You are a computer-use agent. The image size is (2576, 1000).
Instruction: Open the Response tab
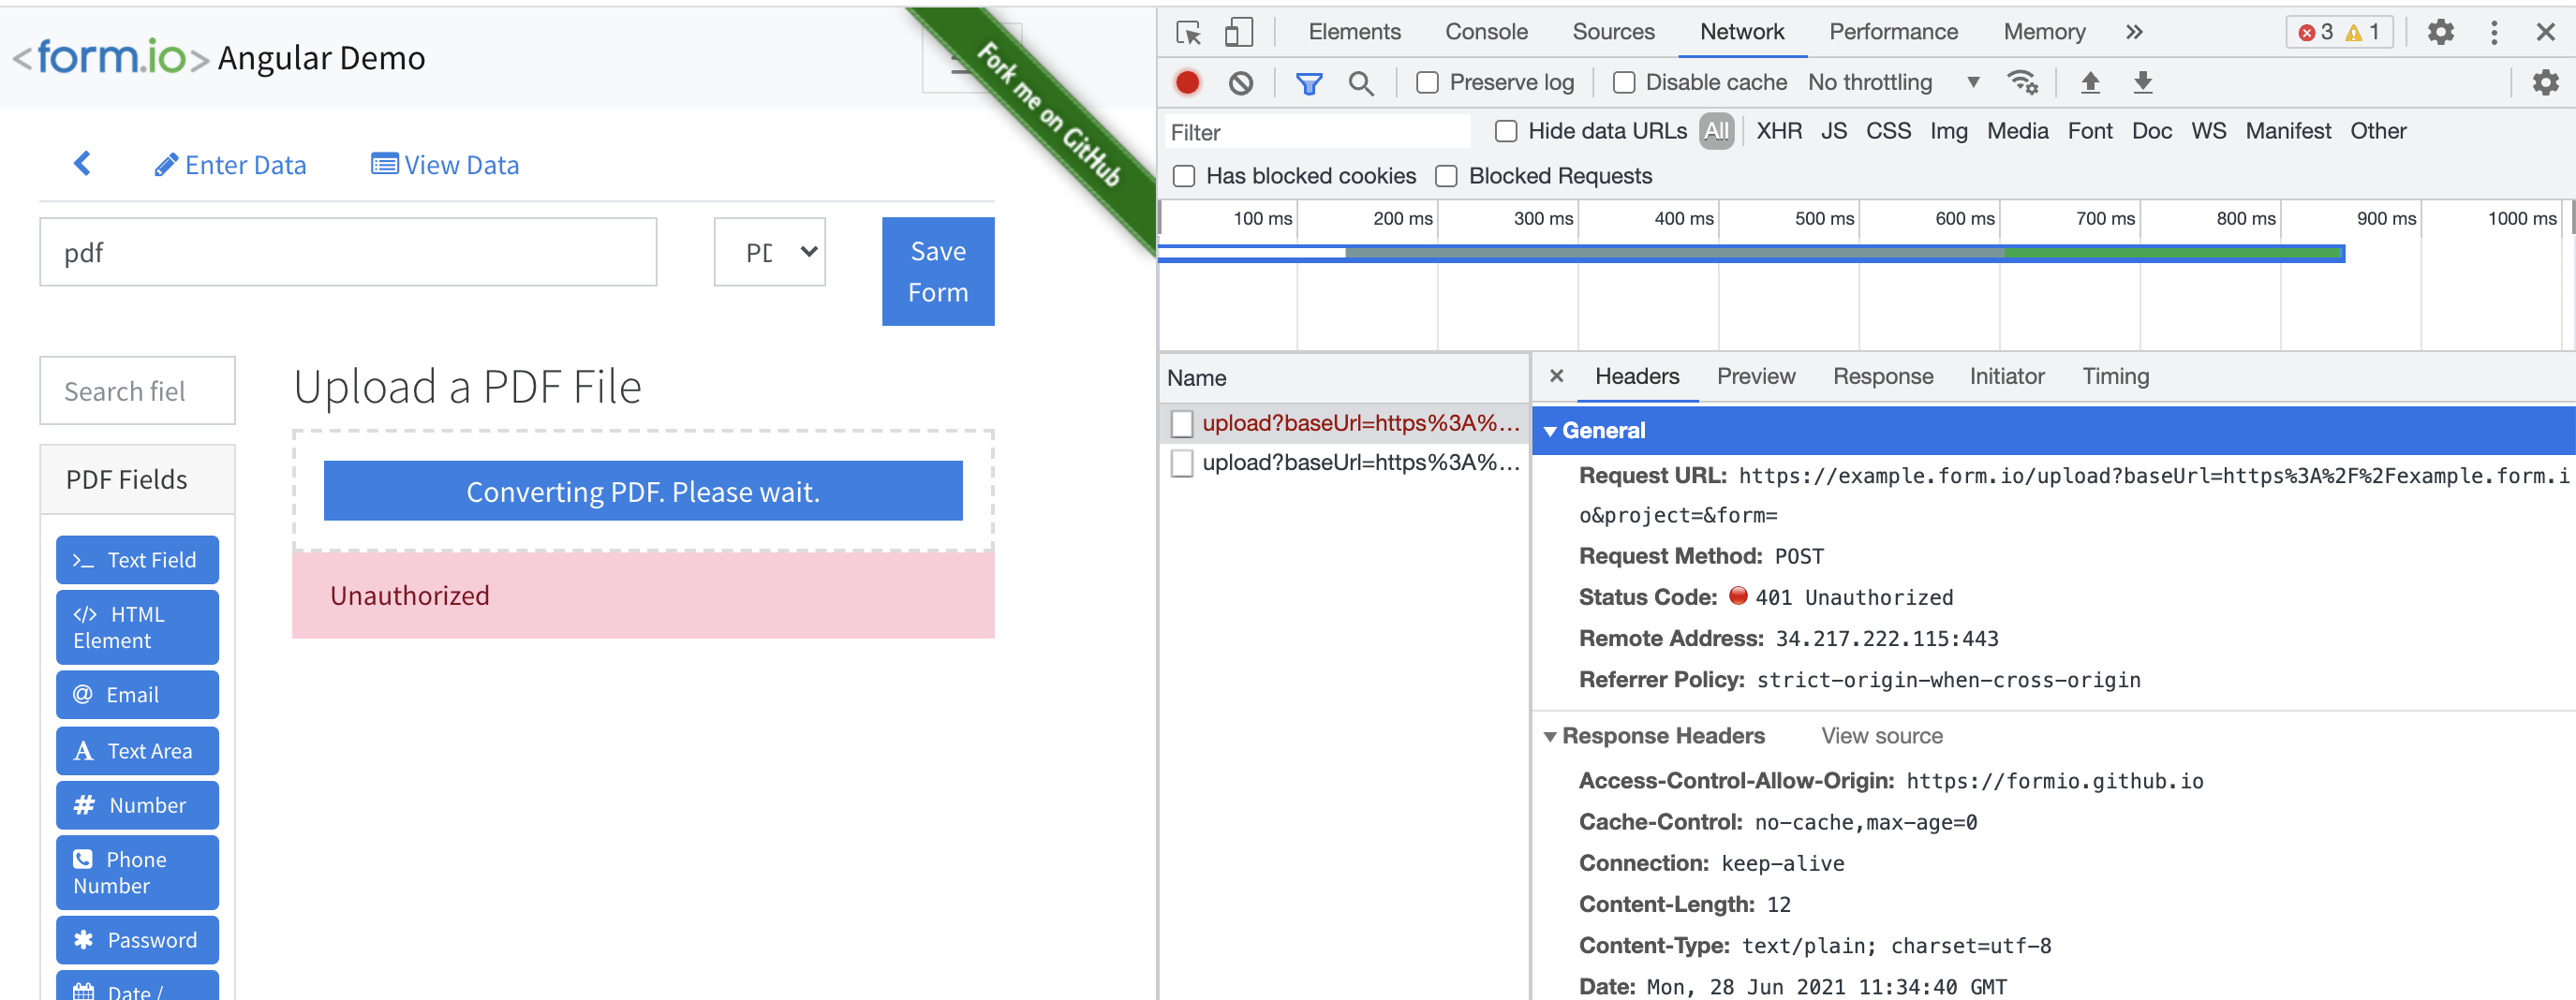point(1883,376)
